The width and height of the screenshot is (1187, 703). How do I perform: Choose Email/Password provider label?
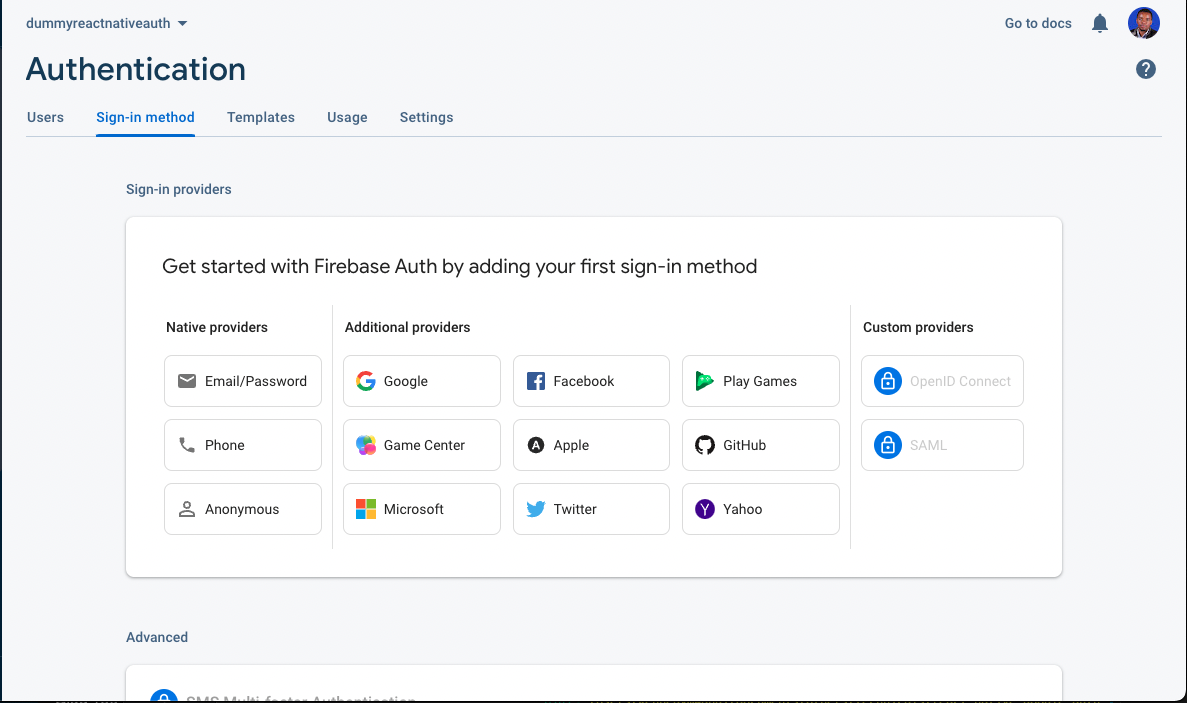tap(256, 381)
